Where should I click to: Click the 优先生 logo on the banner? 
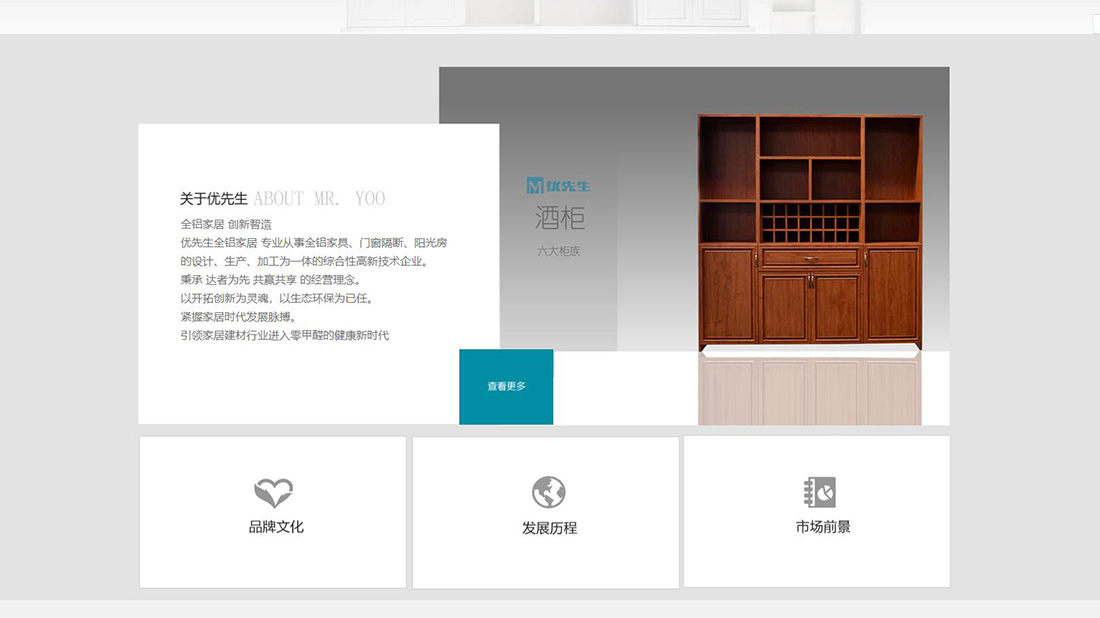tap(558, 186)
